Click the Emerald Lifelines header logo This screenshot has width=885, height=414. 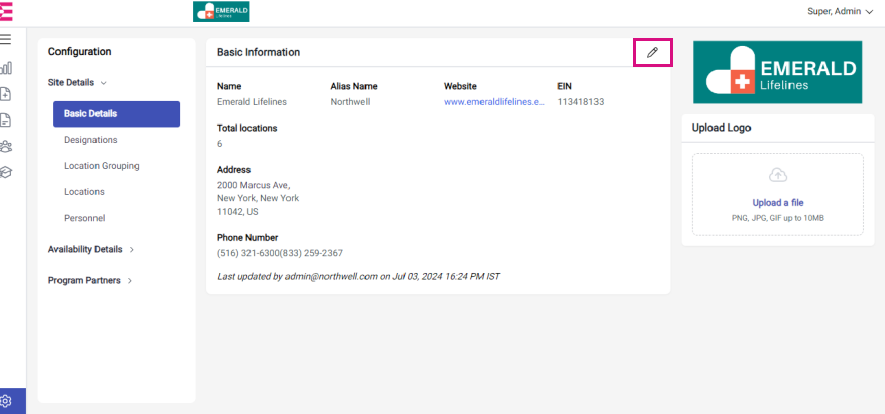tap(221, 12)
